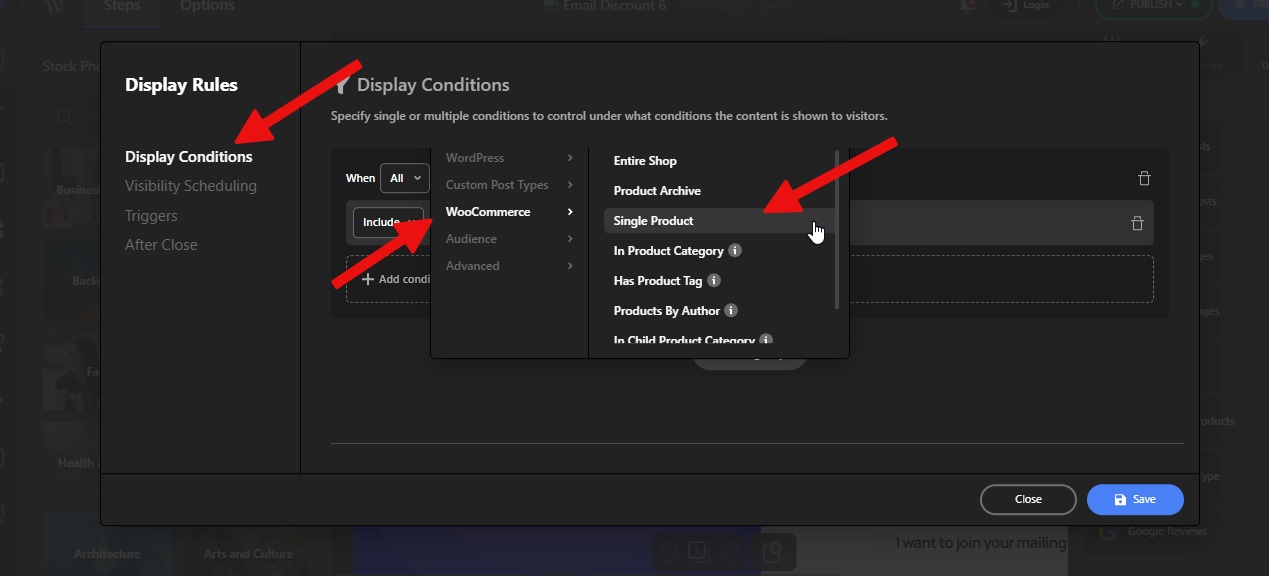Choose the Products By Author condition
Viewport: 1269px width, 576px height.
tap(667, 311)
